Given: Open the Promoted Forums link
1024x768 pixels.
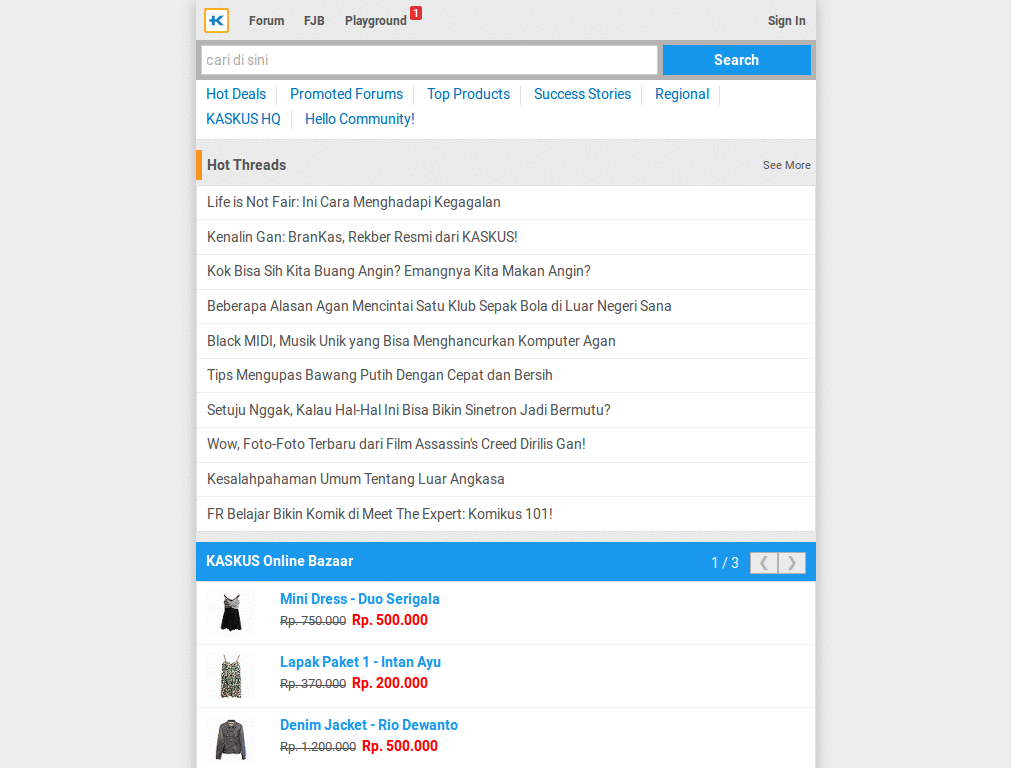Looking at the screenshot, I should (x=346, y=94).
